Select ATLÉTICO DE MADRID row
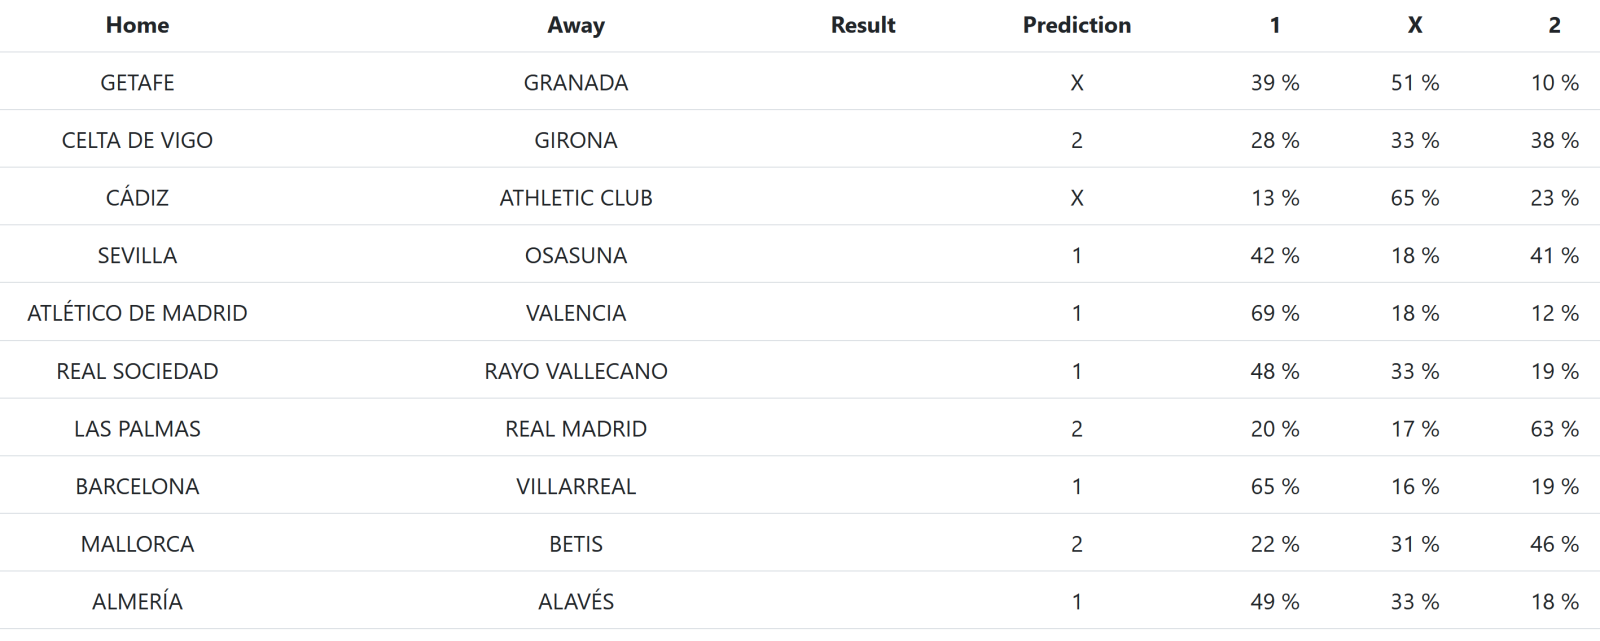This screenshot has width=1600, height=641. pyautogui.click(x=137, y=314)
